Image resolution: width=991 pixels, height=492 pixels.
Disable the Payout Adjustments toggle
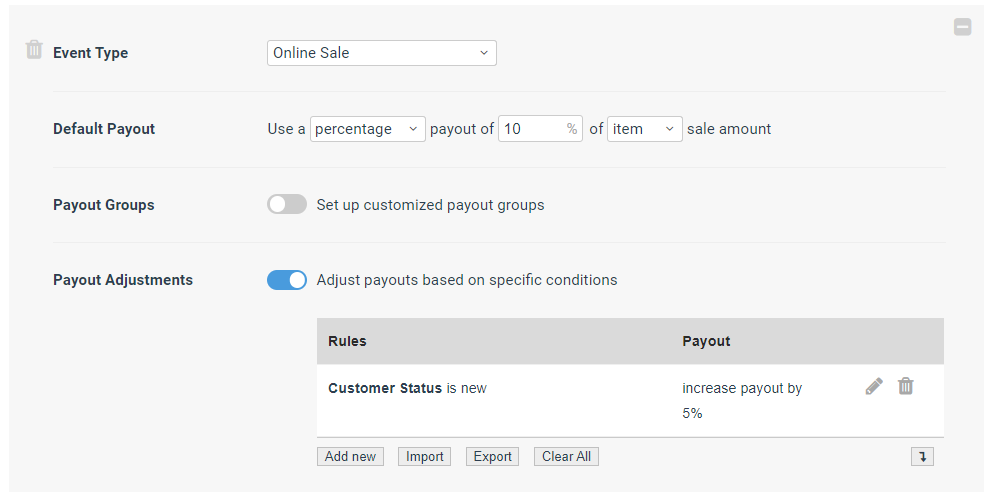pos(287,280)
